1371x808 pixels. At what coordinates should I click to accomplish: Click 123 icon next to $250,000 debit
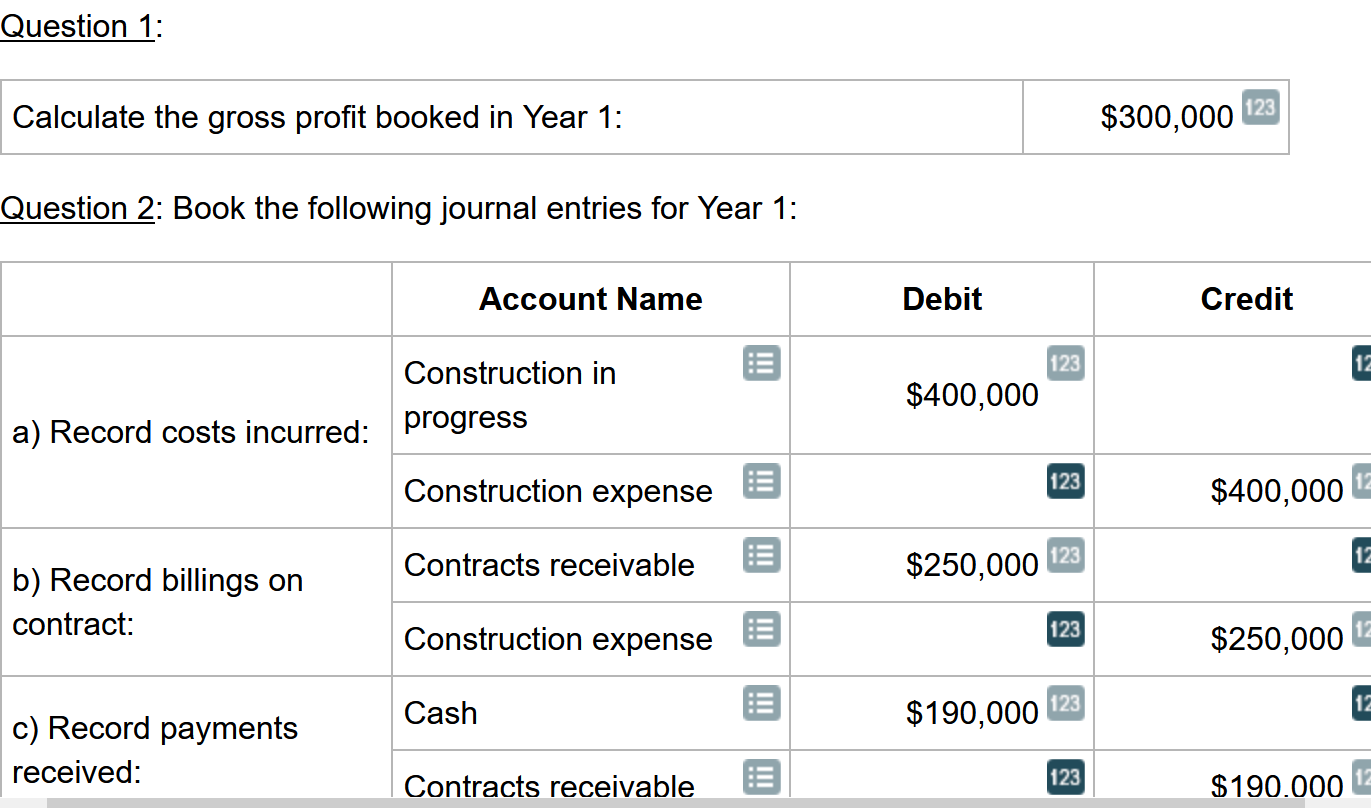(1065, 554)
